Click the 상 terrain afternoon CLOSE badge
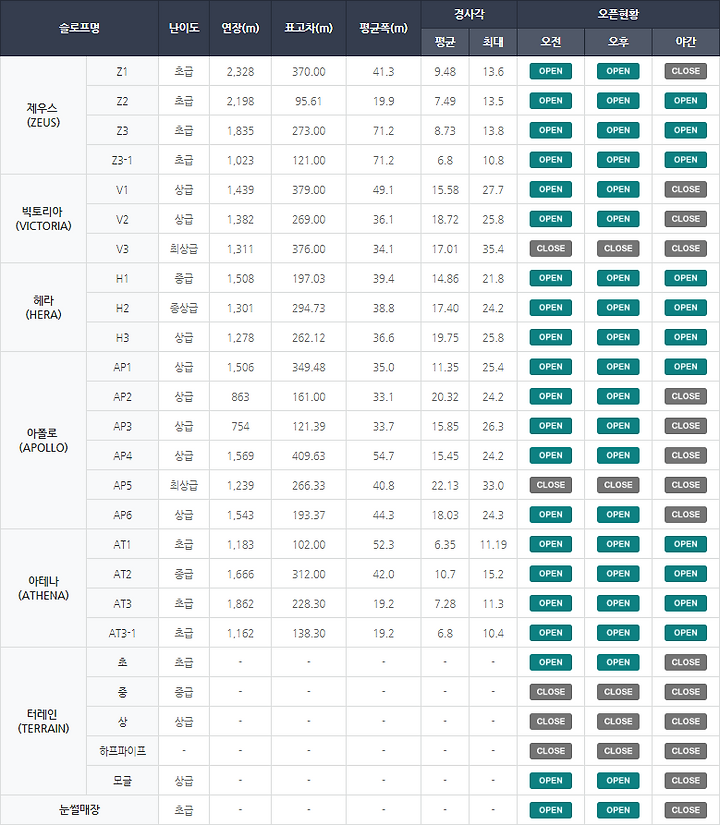This screenshot has height=825, width=720. [618, 721]
